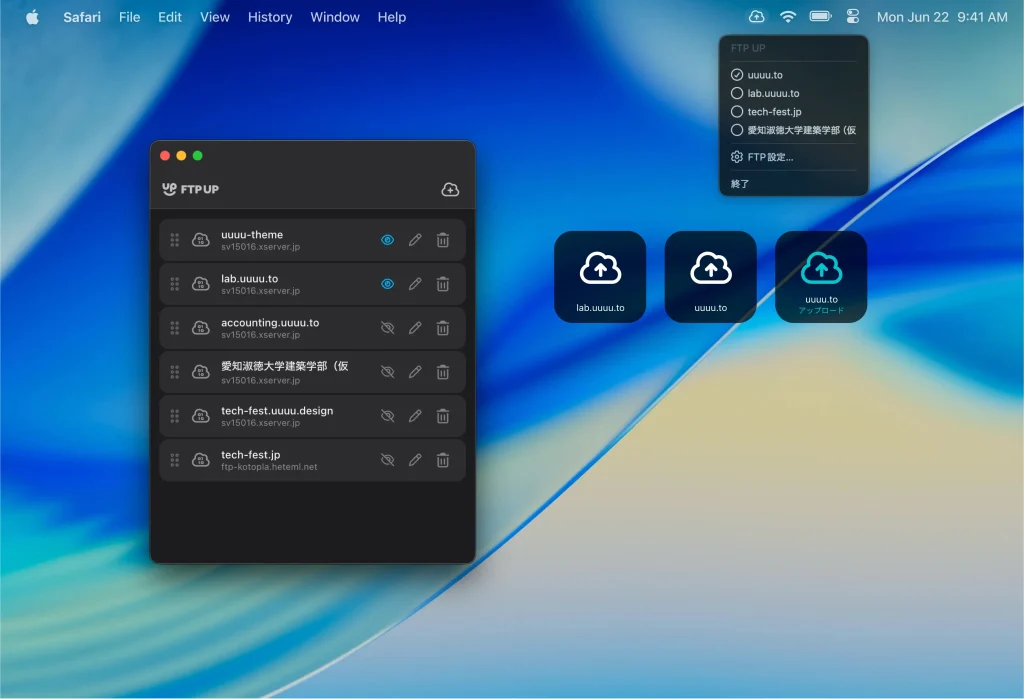Hide uuuu-theme using its eye icon
This screenshot has width=1024, height=699.
coord(388,240)
